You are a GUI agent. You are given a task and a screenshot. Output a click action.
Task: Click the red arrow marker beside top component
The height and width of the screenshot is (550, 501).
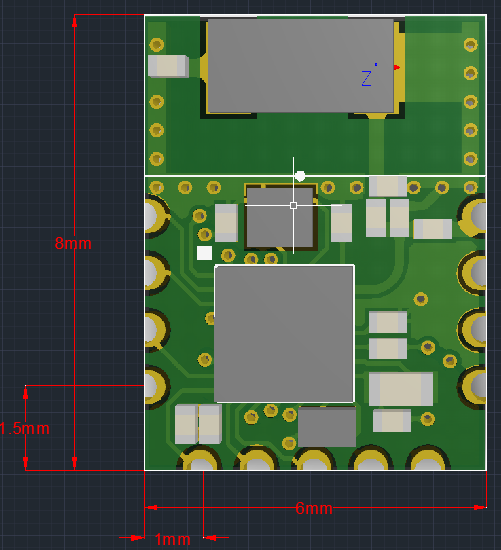[397, 67]
